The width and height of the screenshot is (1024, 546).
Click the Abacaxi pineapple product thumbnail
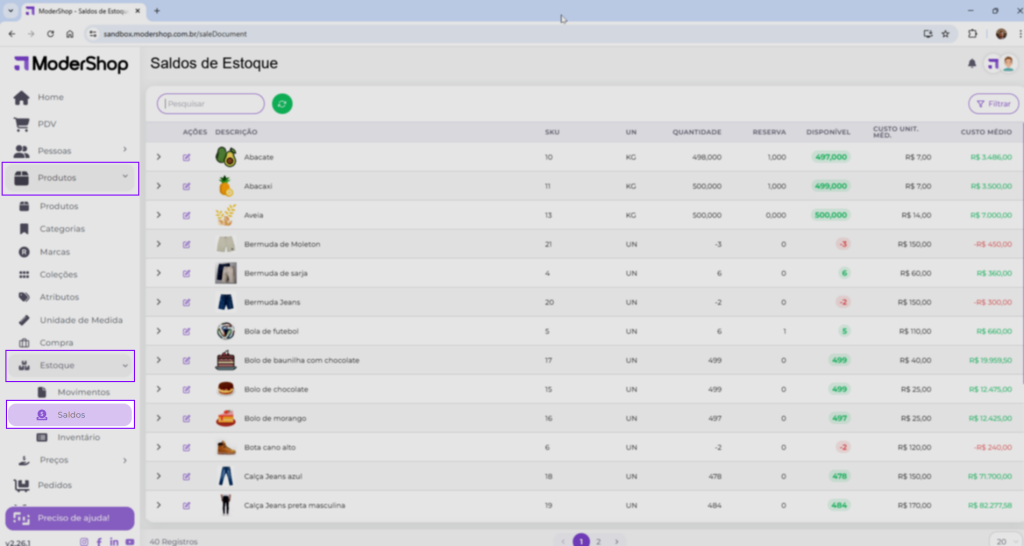pyautogui.click(x=226, y=186)
